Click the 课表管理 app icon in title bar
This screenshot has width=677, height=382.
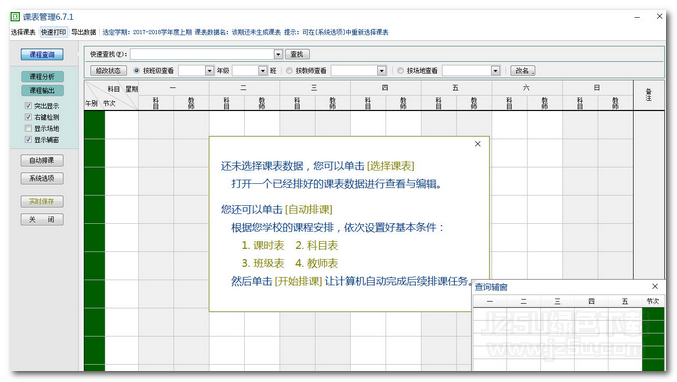point(15,17)
